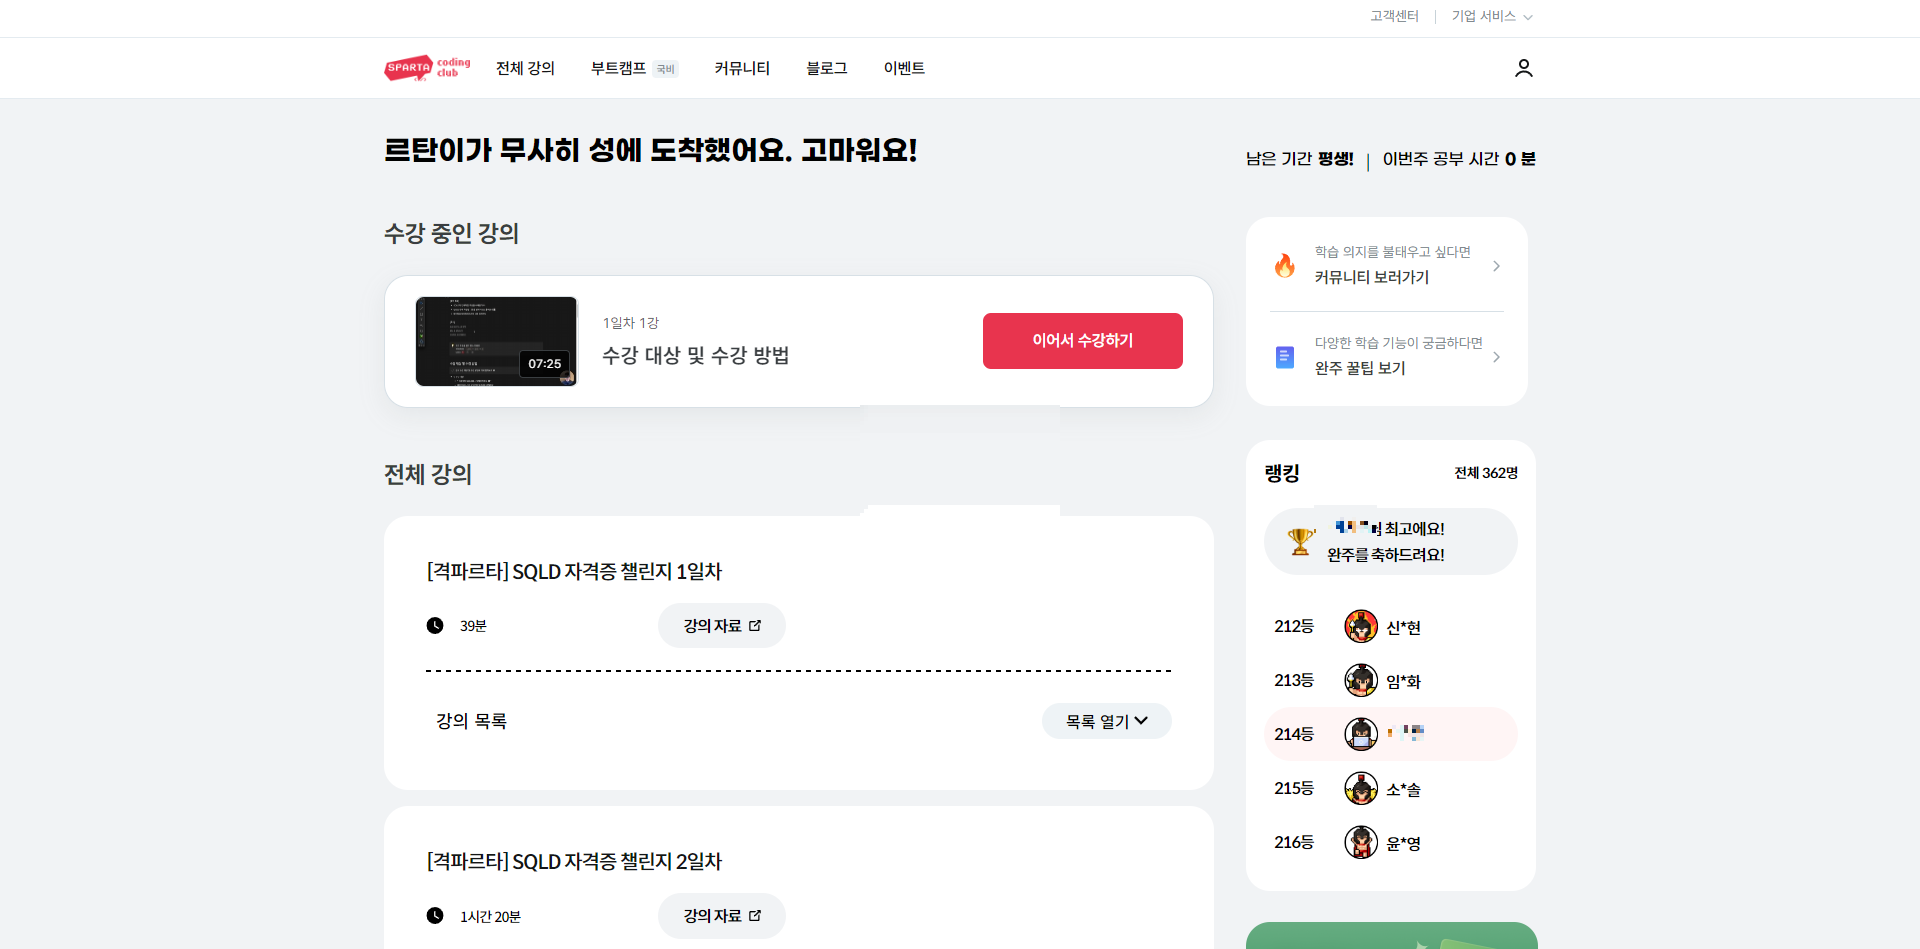Click [격파르타] SQLD 자격증 챌린지 1일차 title
The width and height of the screenshot is (1920, 949).
pos(574,571)
